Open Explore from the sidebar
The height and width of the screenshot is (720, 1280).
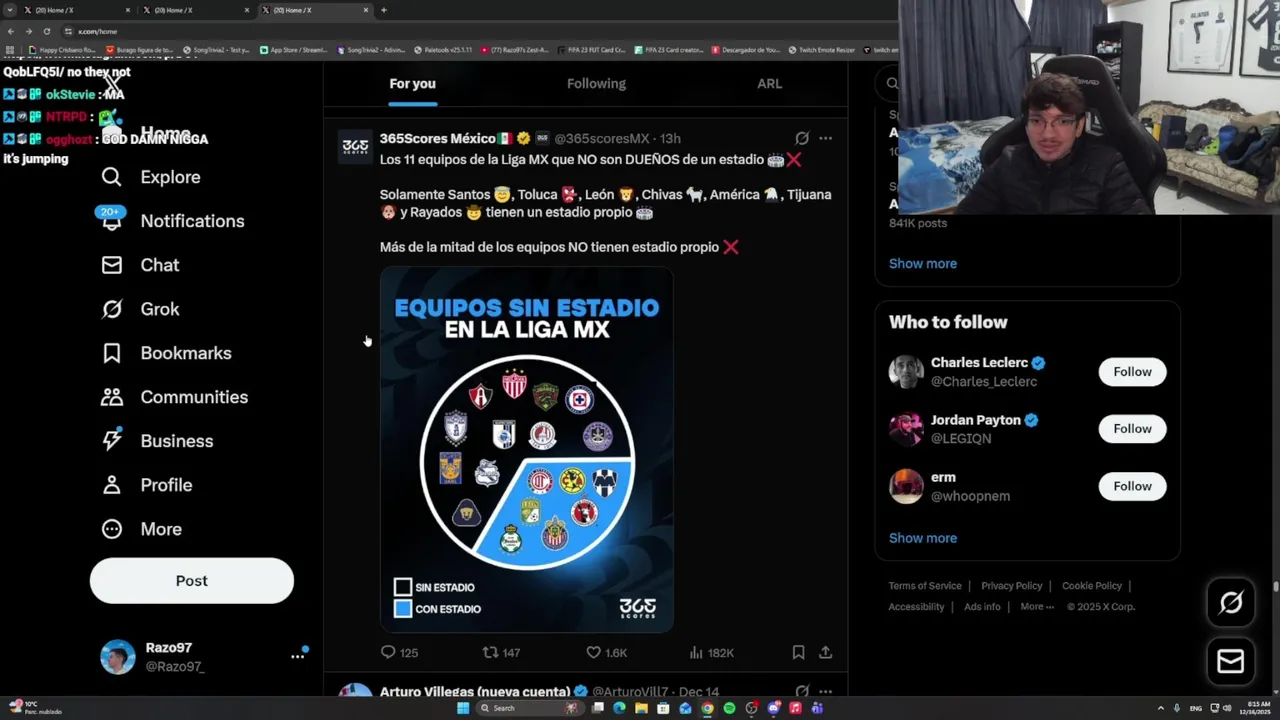click(x=151, y=177)
